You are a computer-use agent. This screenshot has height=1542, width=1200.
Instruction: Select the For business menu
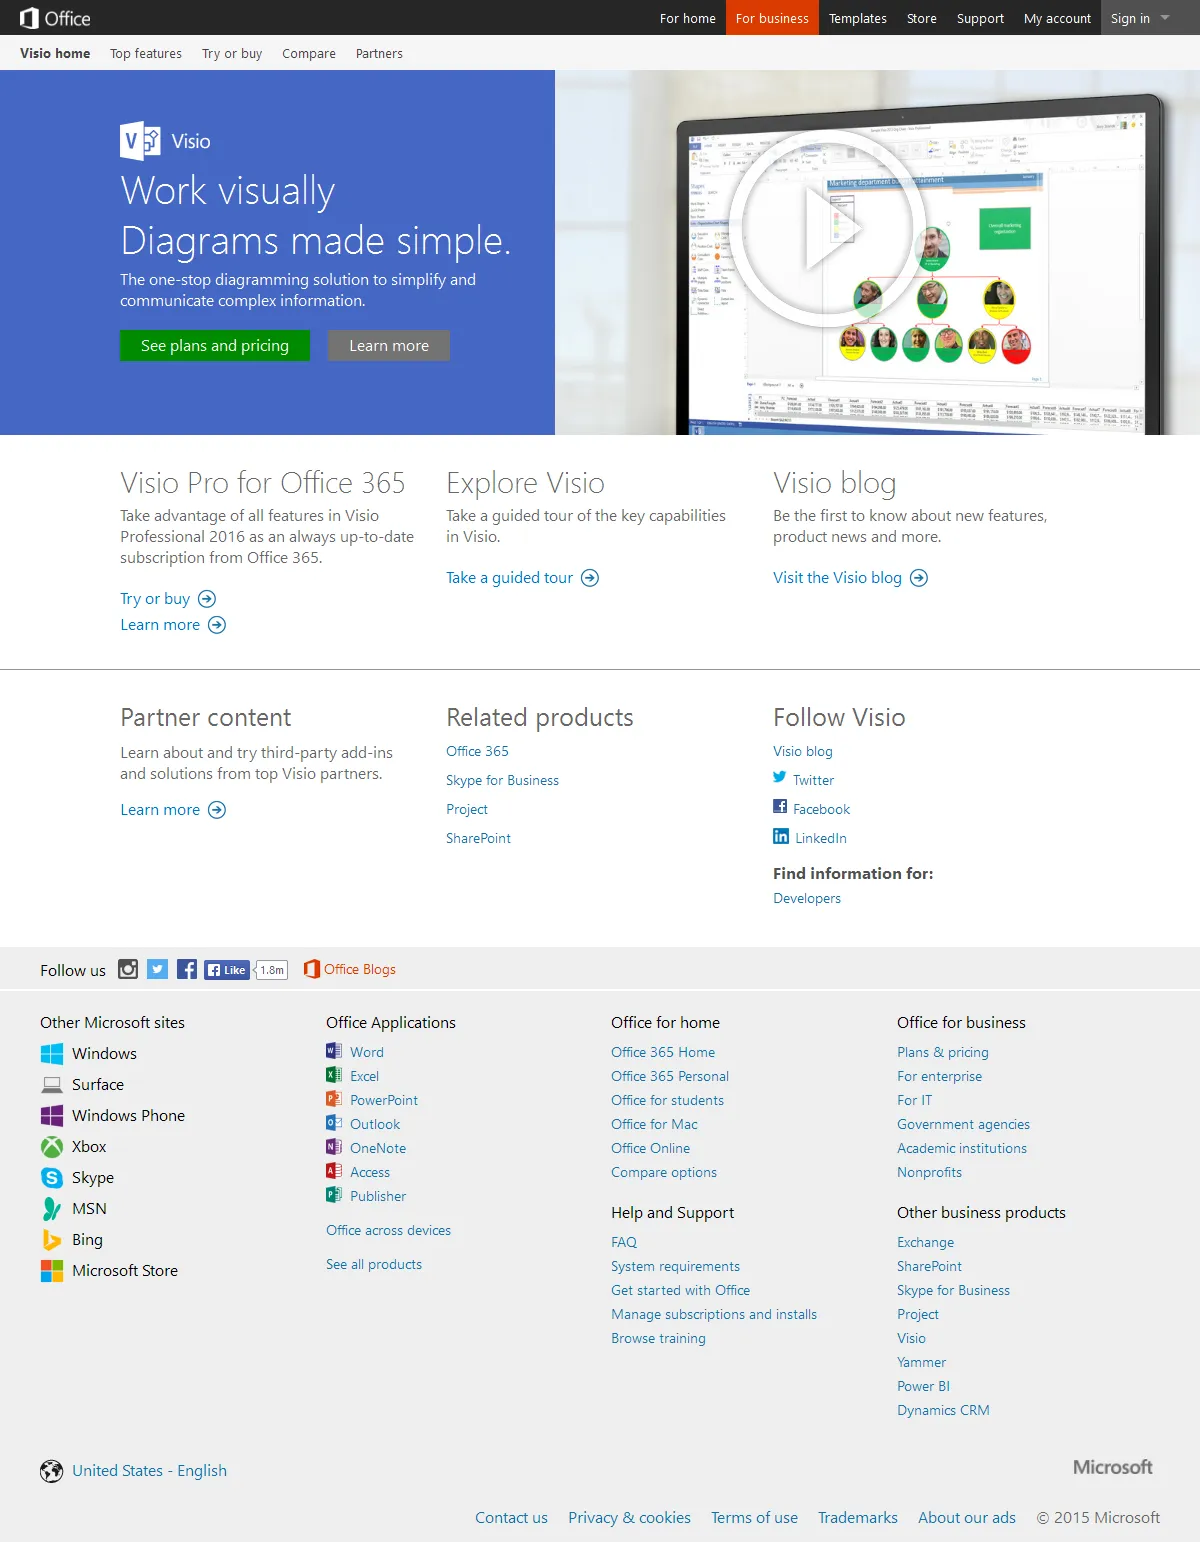coord(772,18)
